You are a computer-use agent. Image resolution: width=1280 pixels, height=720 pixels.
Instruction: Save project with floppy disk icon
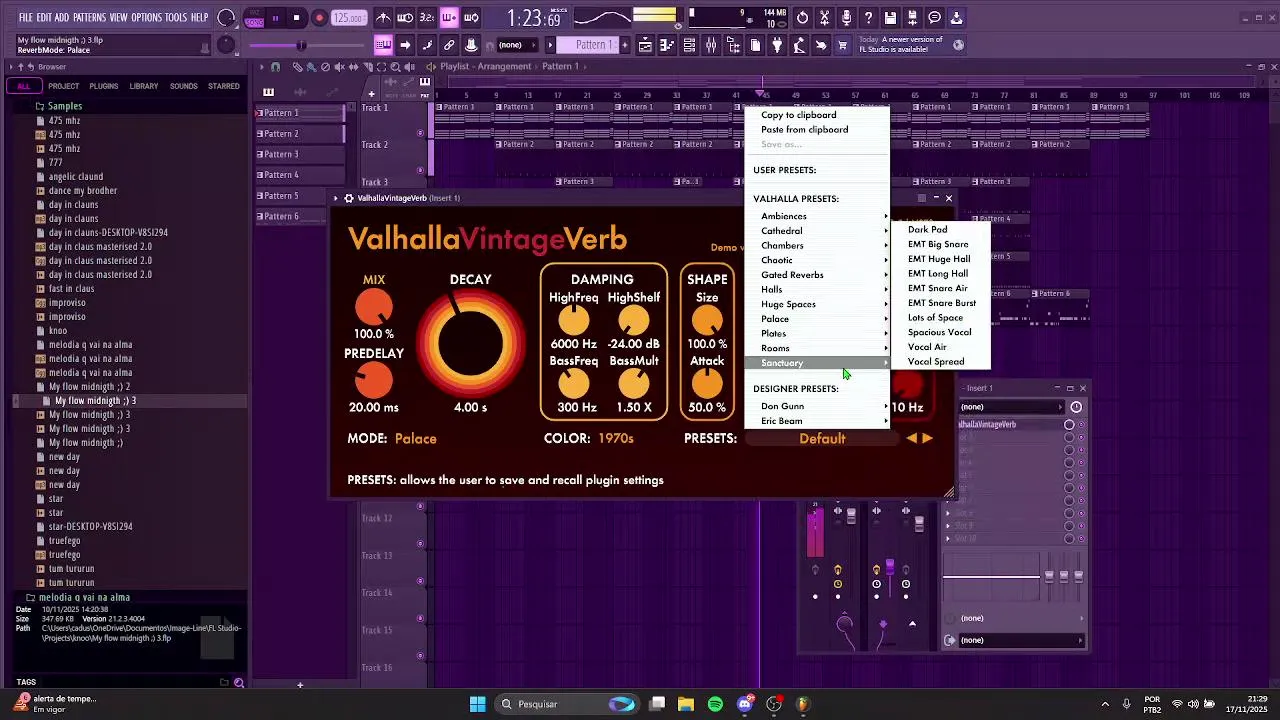point(890,18)
